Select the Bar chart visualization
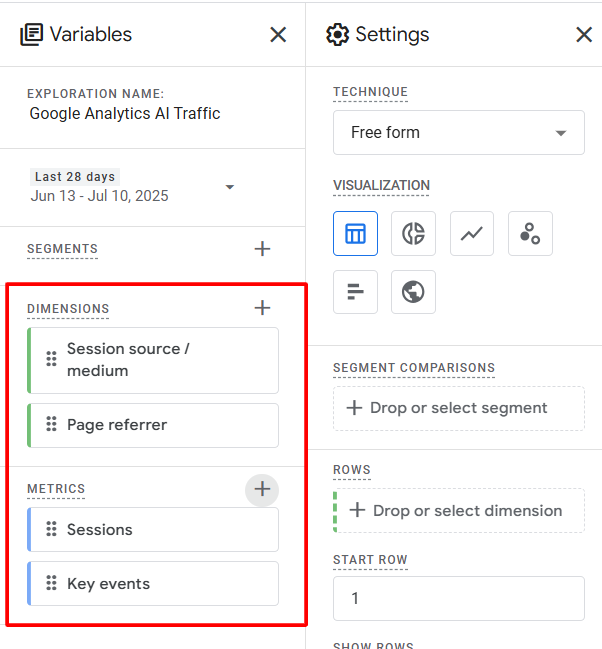This screenshot has width=602, height=649. coord(355,292)
